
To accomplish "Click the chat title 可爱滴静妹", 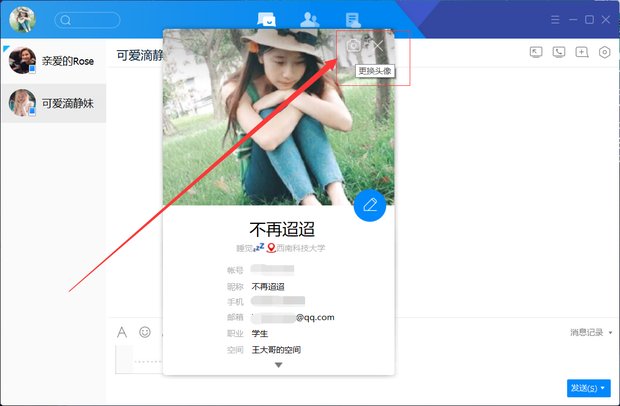I will point(140,56).
